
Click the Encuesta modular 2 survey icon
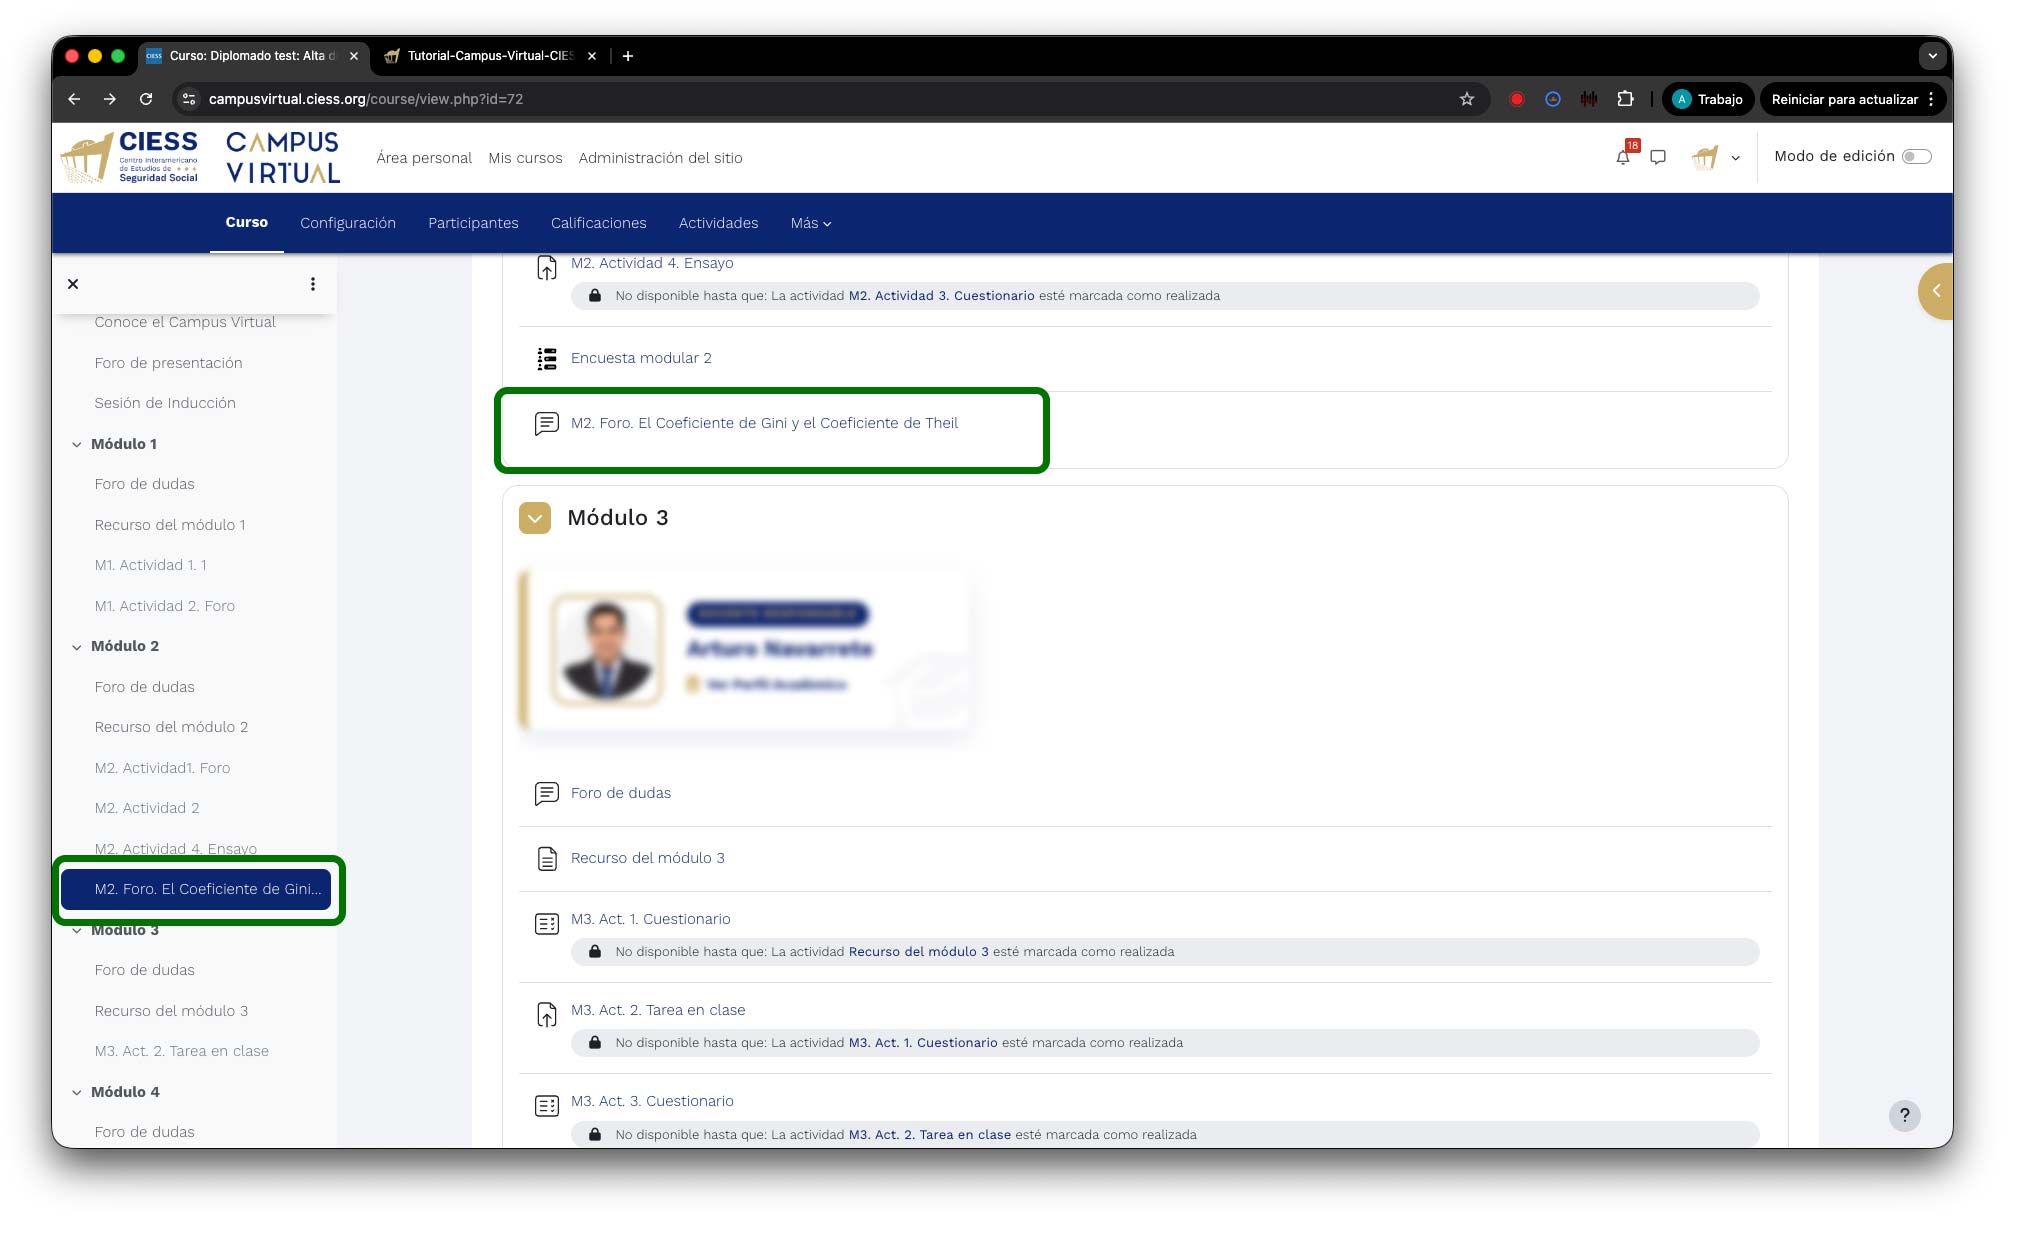[547, 359]
